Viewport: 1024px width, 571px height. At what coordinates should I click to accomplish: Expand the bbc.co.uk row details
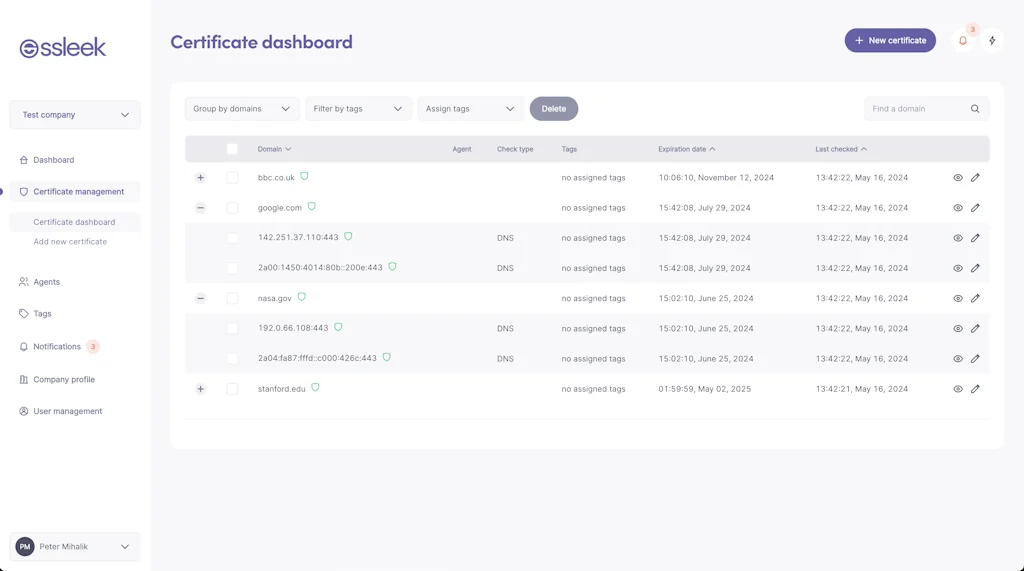[x=200, y=178]
